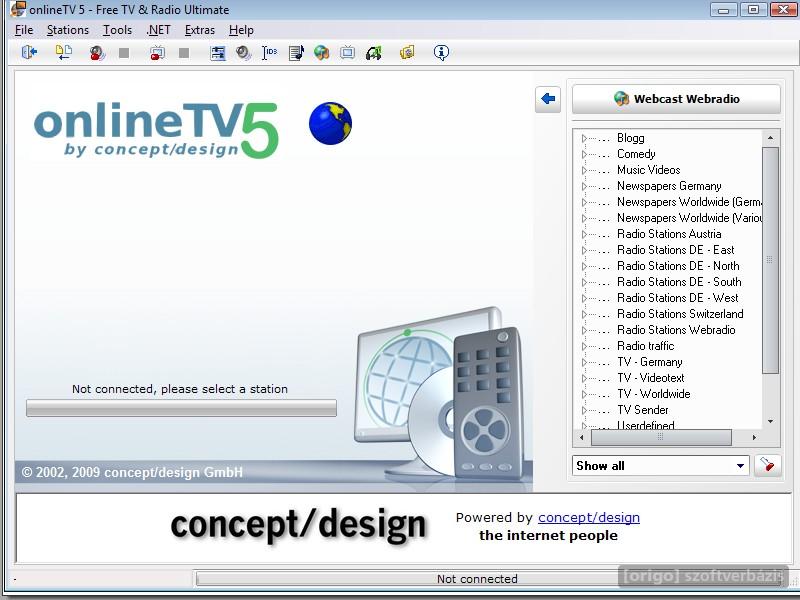Click the headphones music toolbar icon
Image resolution: width=800 pixels, height=600 pixels.
tap(373, 53)
